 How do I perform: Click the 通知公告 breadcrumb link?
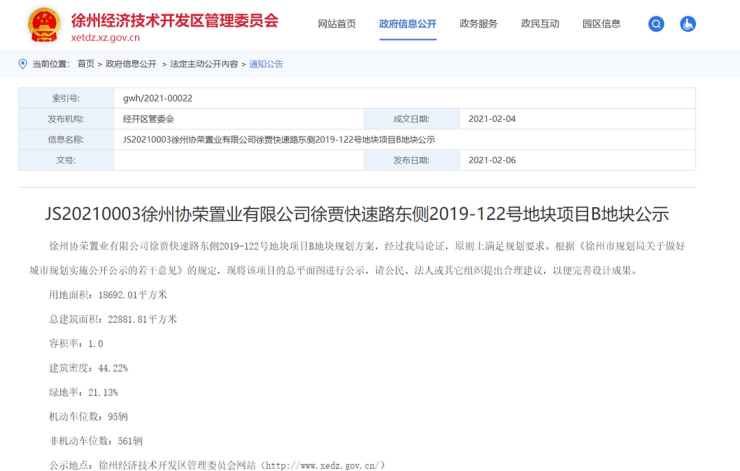tap(266, 64)
